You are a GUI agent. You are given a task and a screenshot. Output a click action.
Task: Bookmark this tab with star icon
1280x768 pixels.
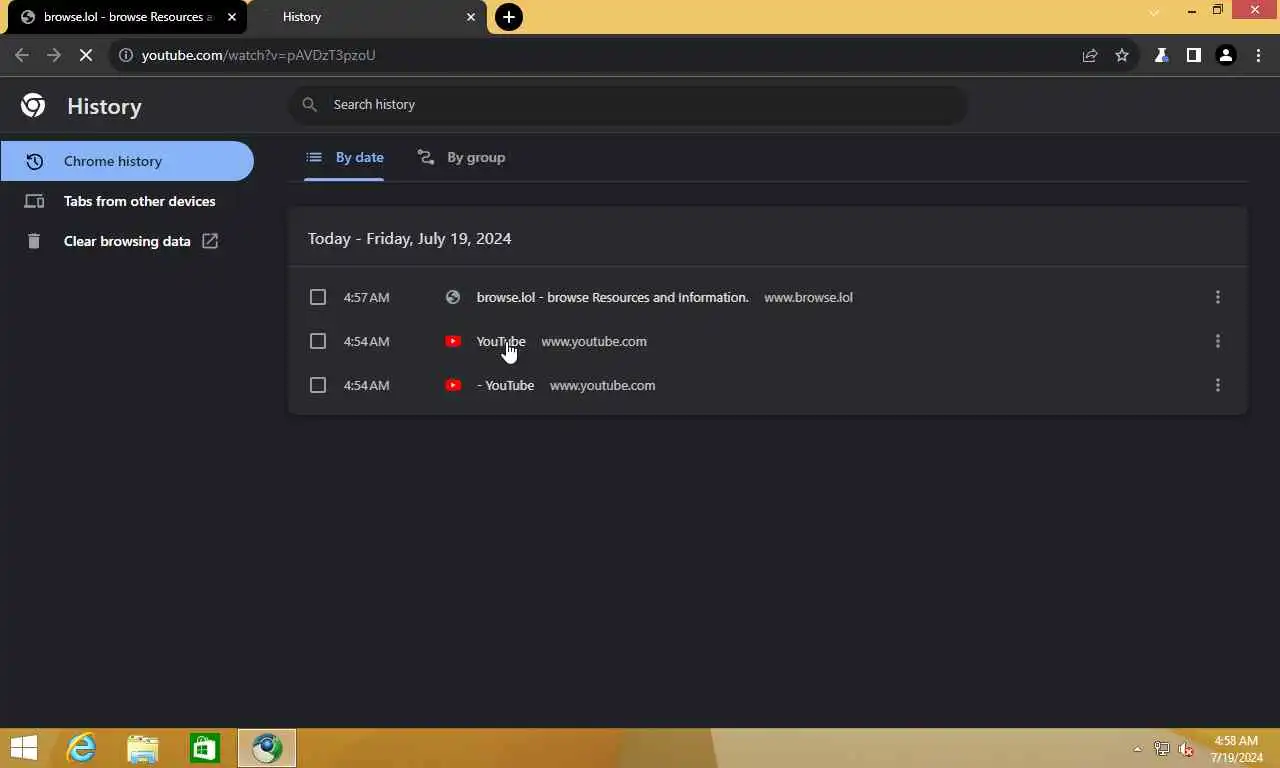coord(1122,55)
